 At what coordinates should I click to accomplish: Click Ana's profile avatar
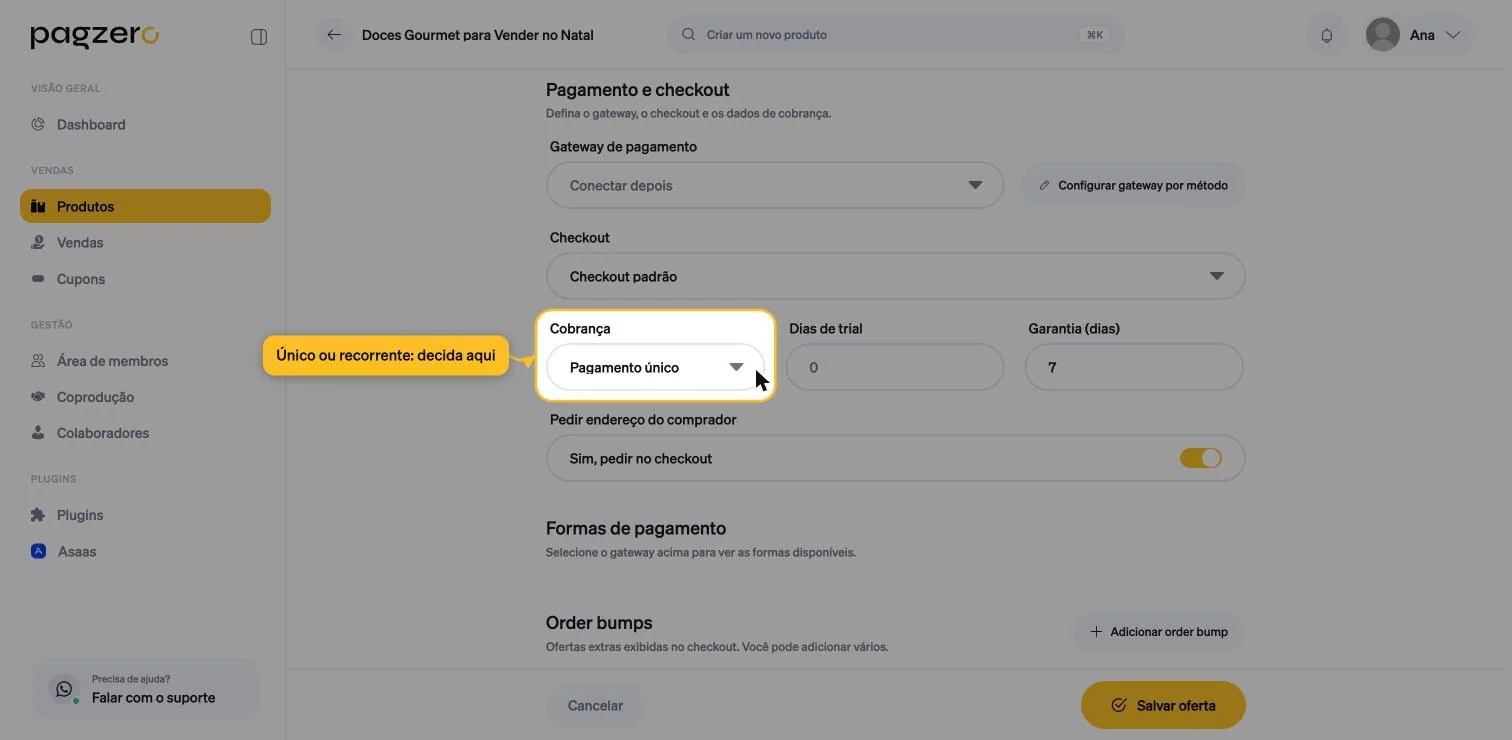1383,35
